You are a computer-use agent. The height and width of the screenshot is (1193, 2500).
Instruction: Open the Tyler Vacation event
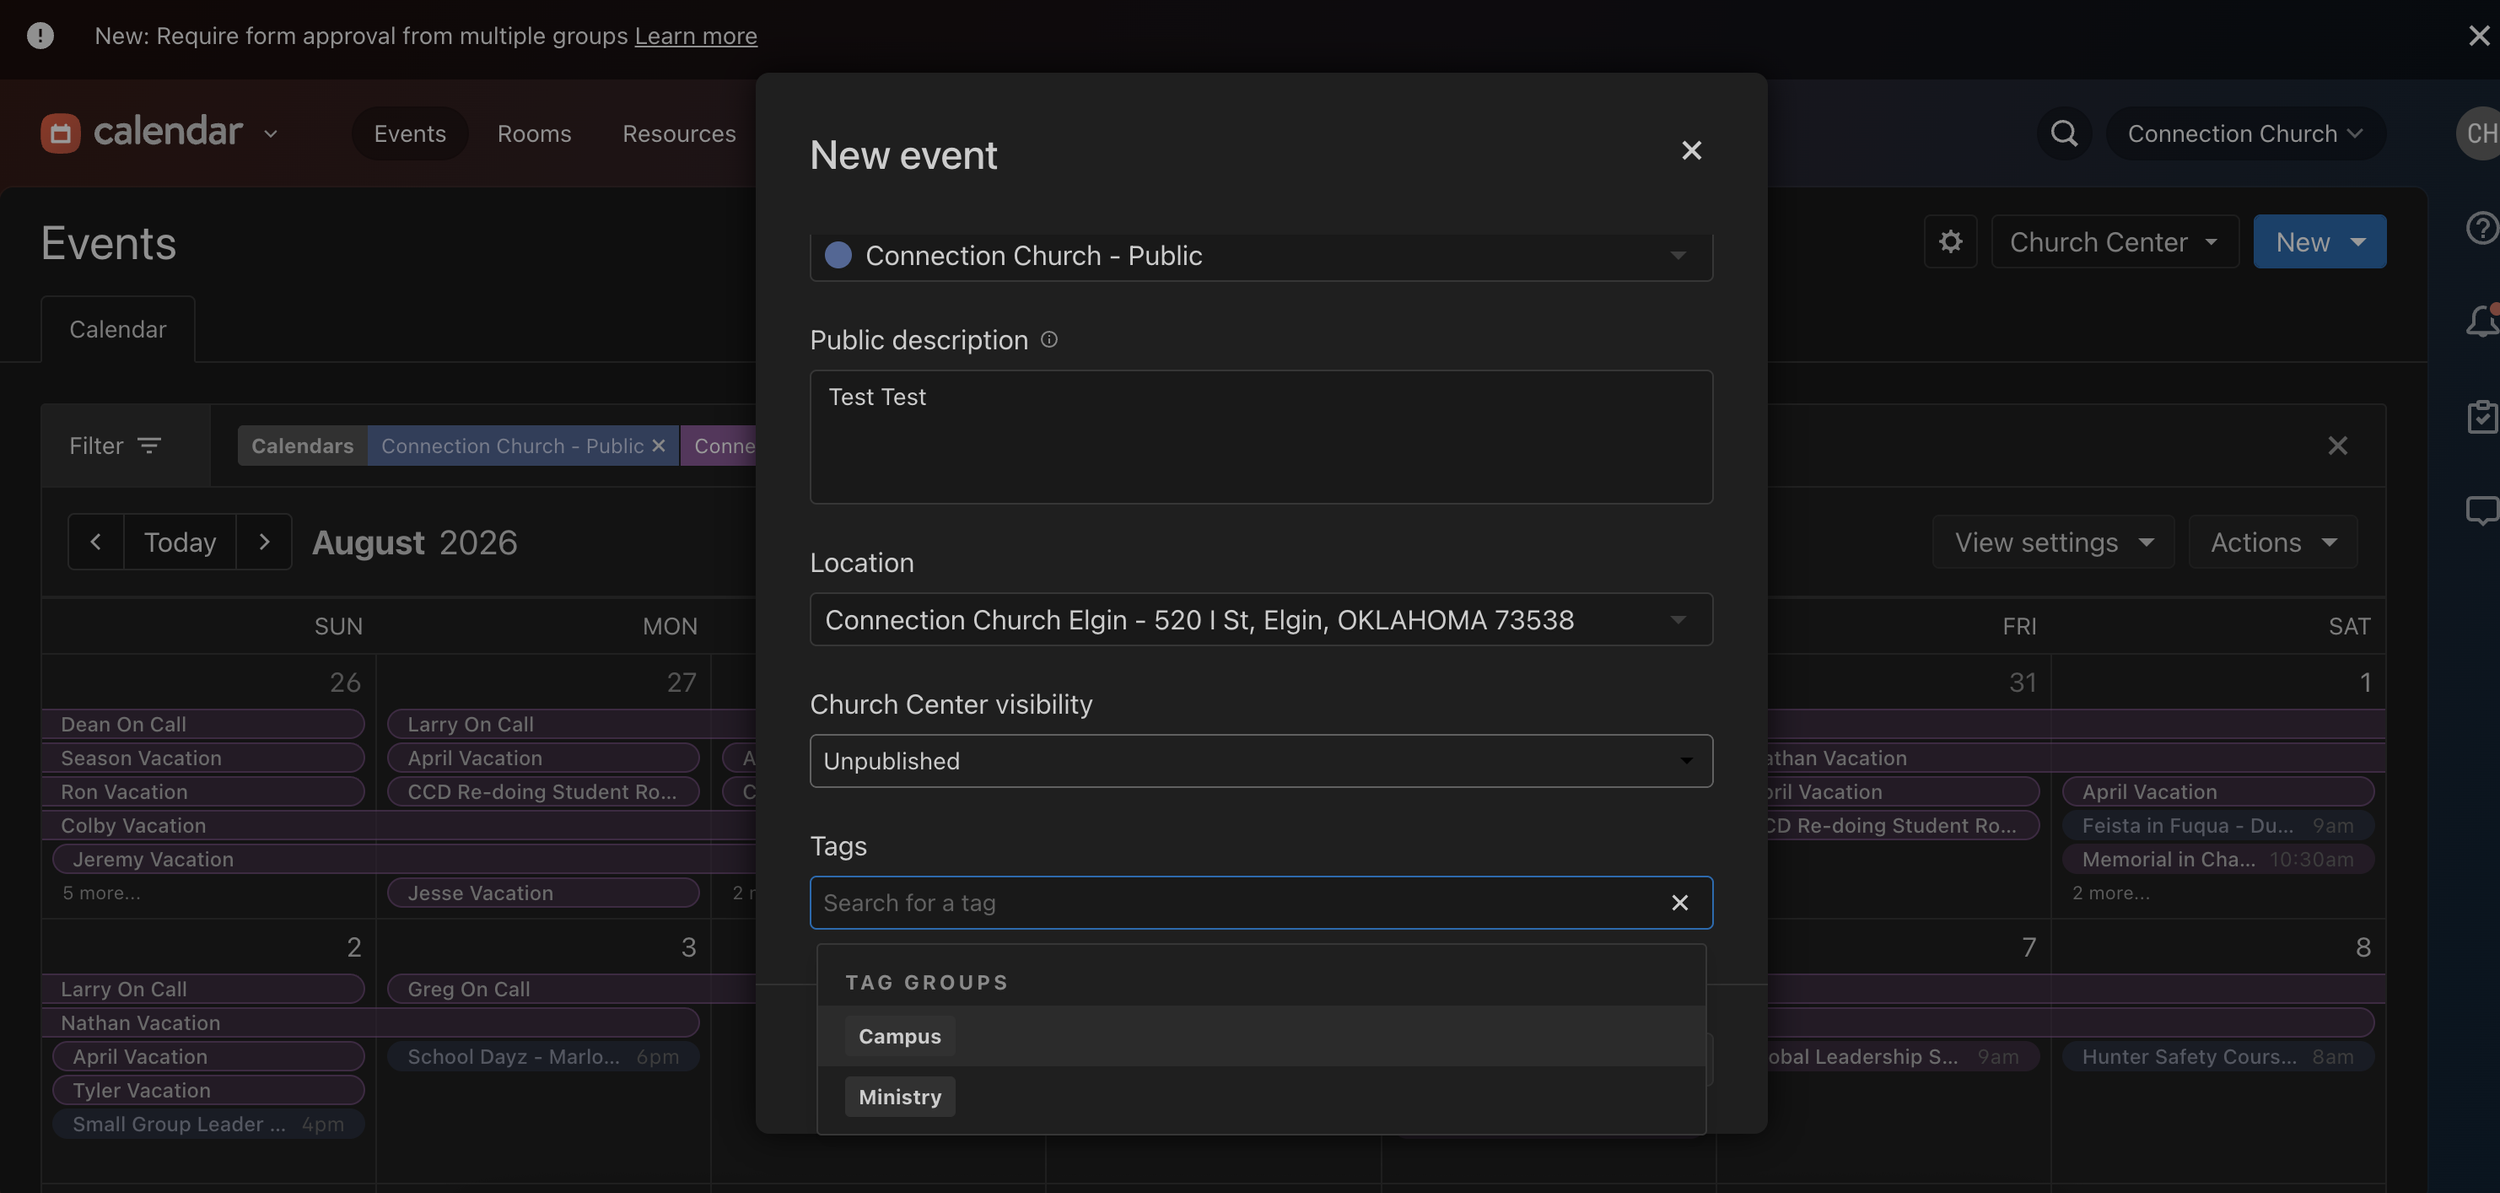[208, 1090]
